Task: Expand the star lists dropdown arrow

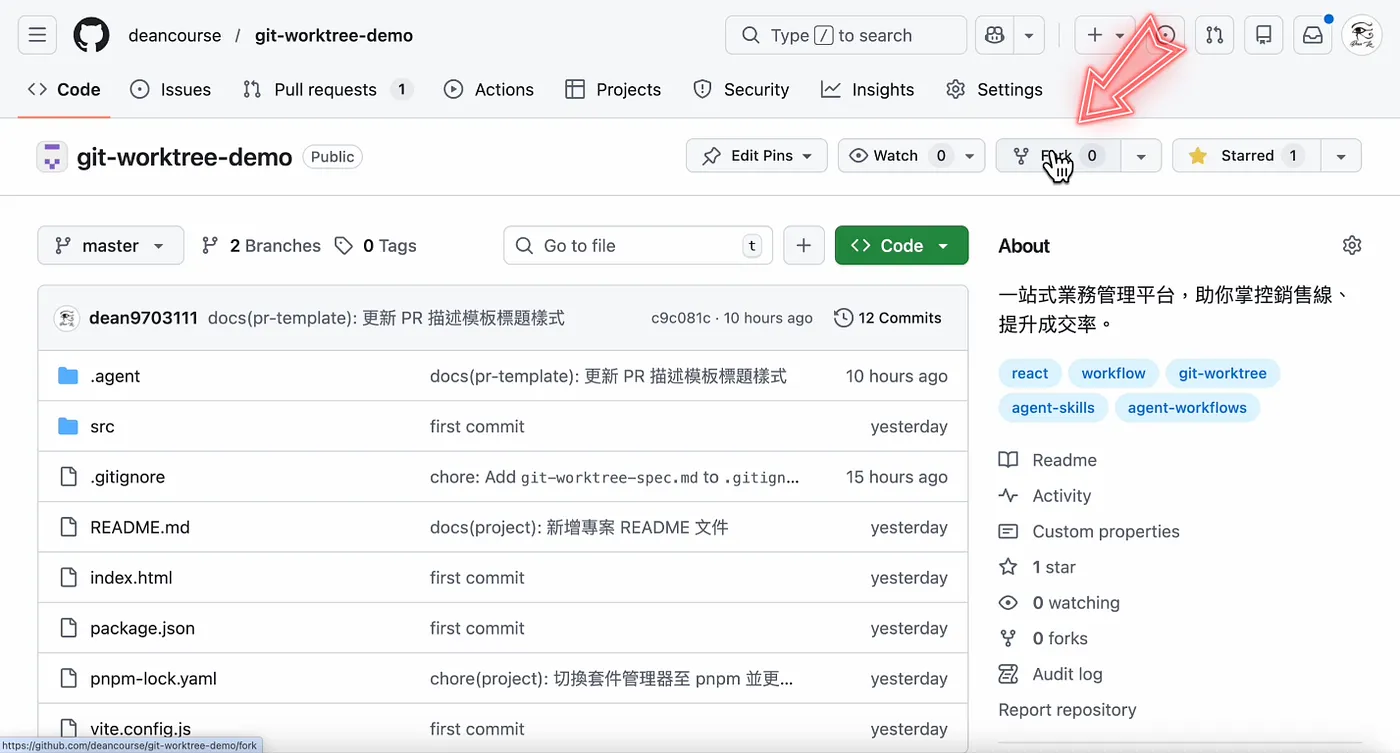Action: pos(1341,156)
